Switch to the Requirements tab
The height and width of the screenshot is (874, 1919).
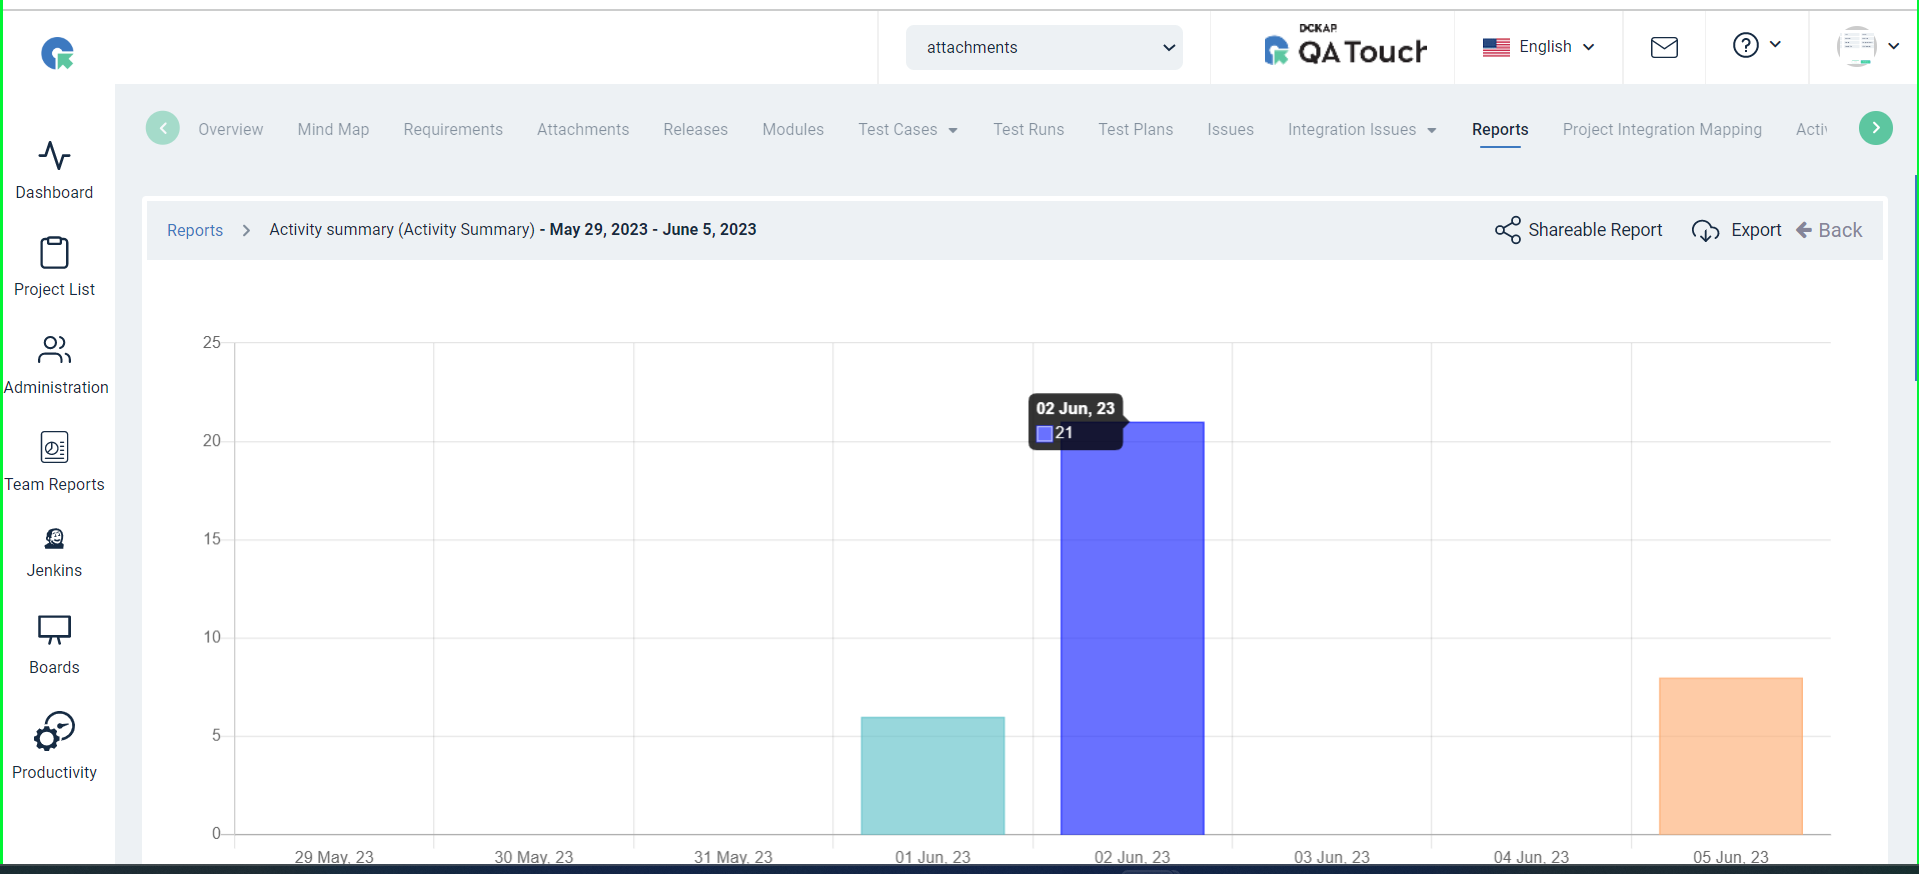453,130
